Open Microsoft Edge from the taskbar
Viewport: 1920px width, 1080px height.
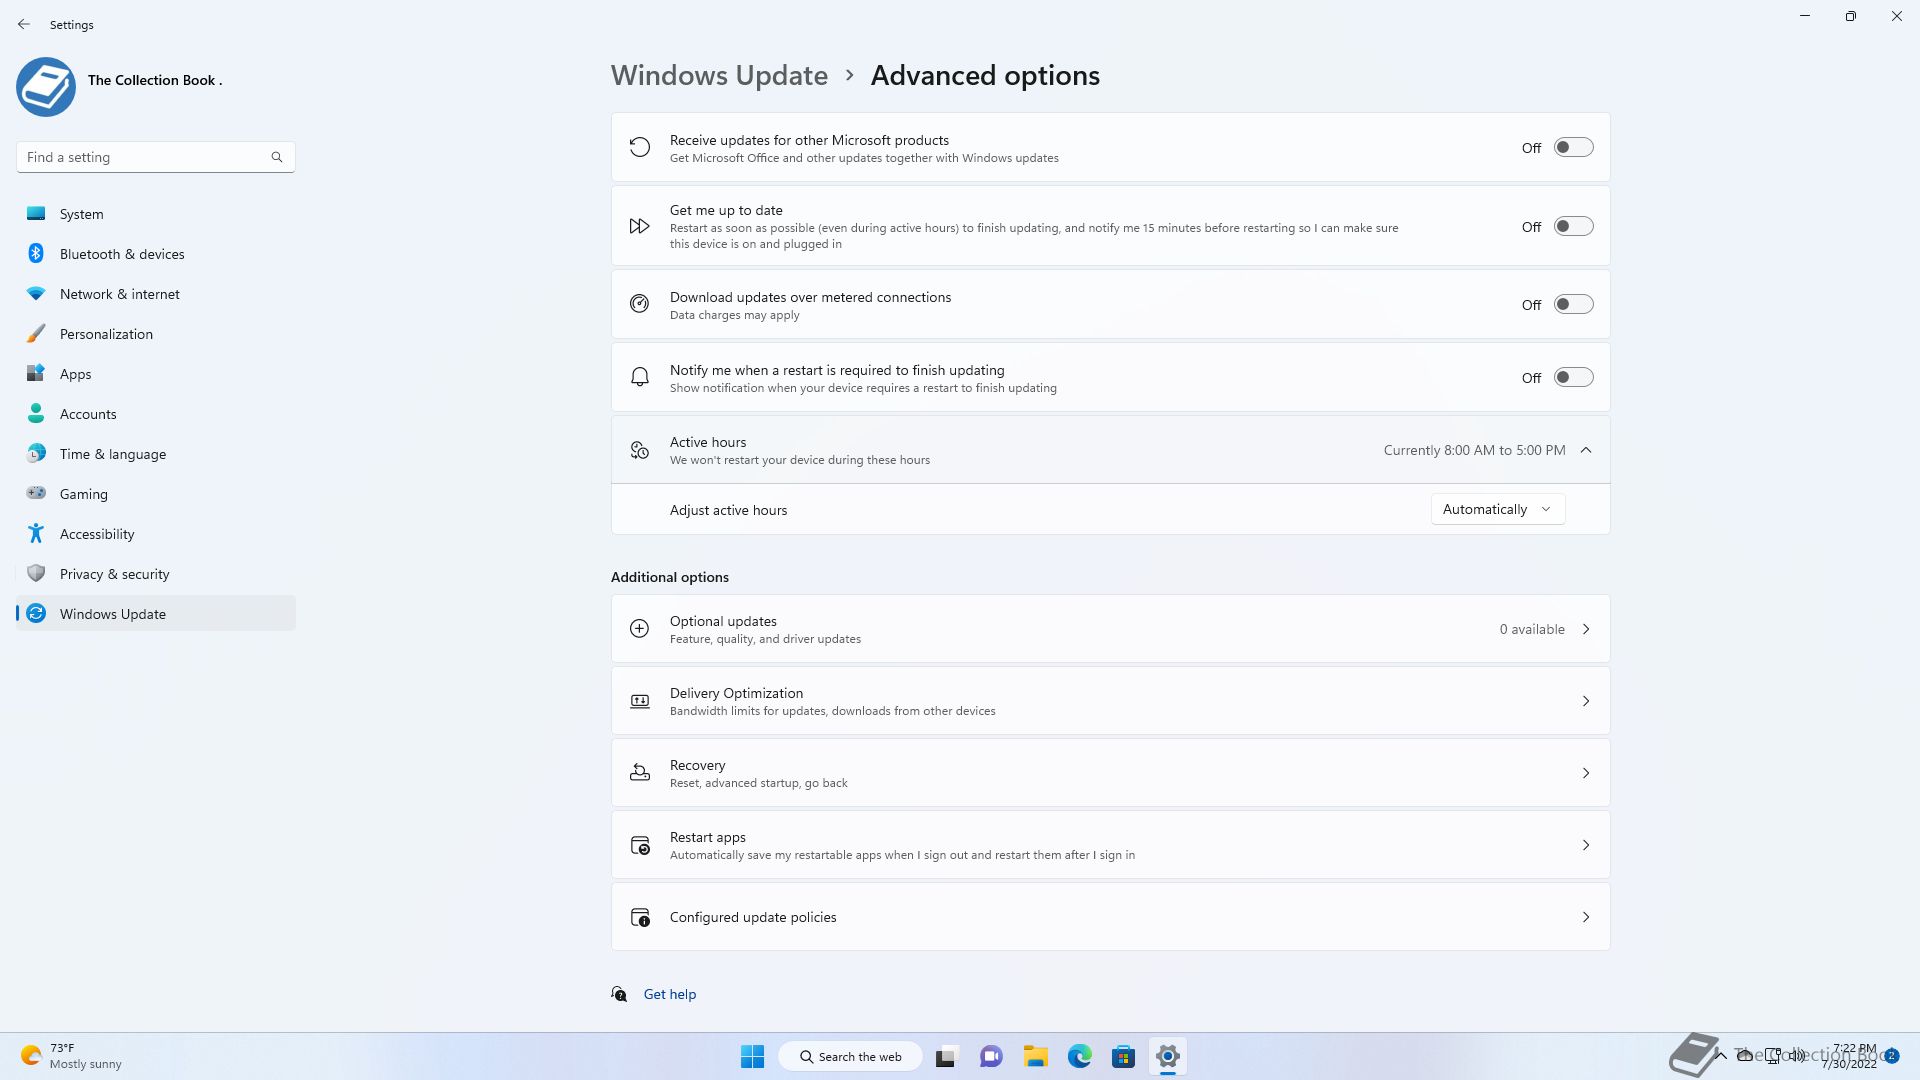1079,1056
